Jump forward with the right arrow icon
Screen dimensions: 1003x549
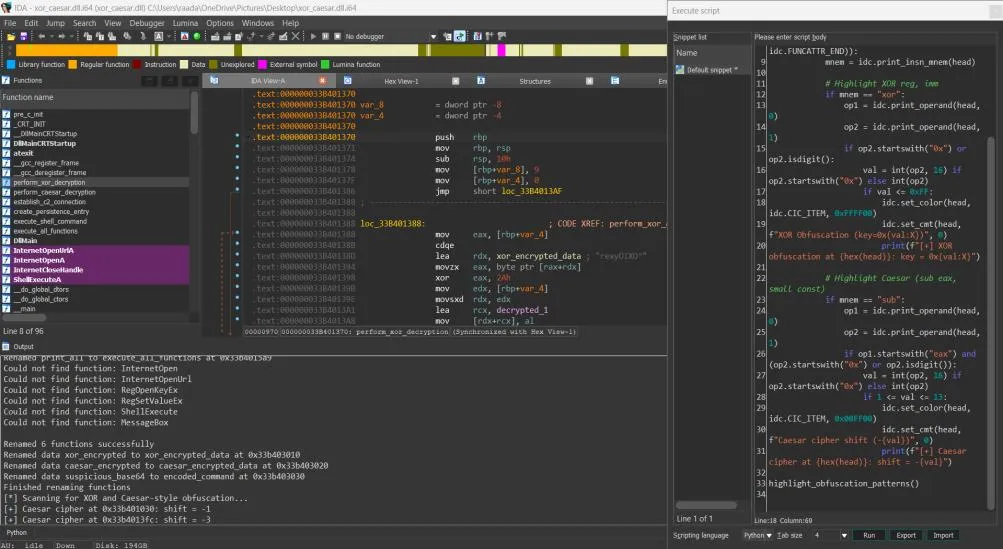click(62, 36)
